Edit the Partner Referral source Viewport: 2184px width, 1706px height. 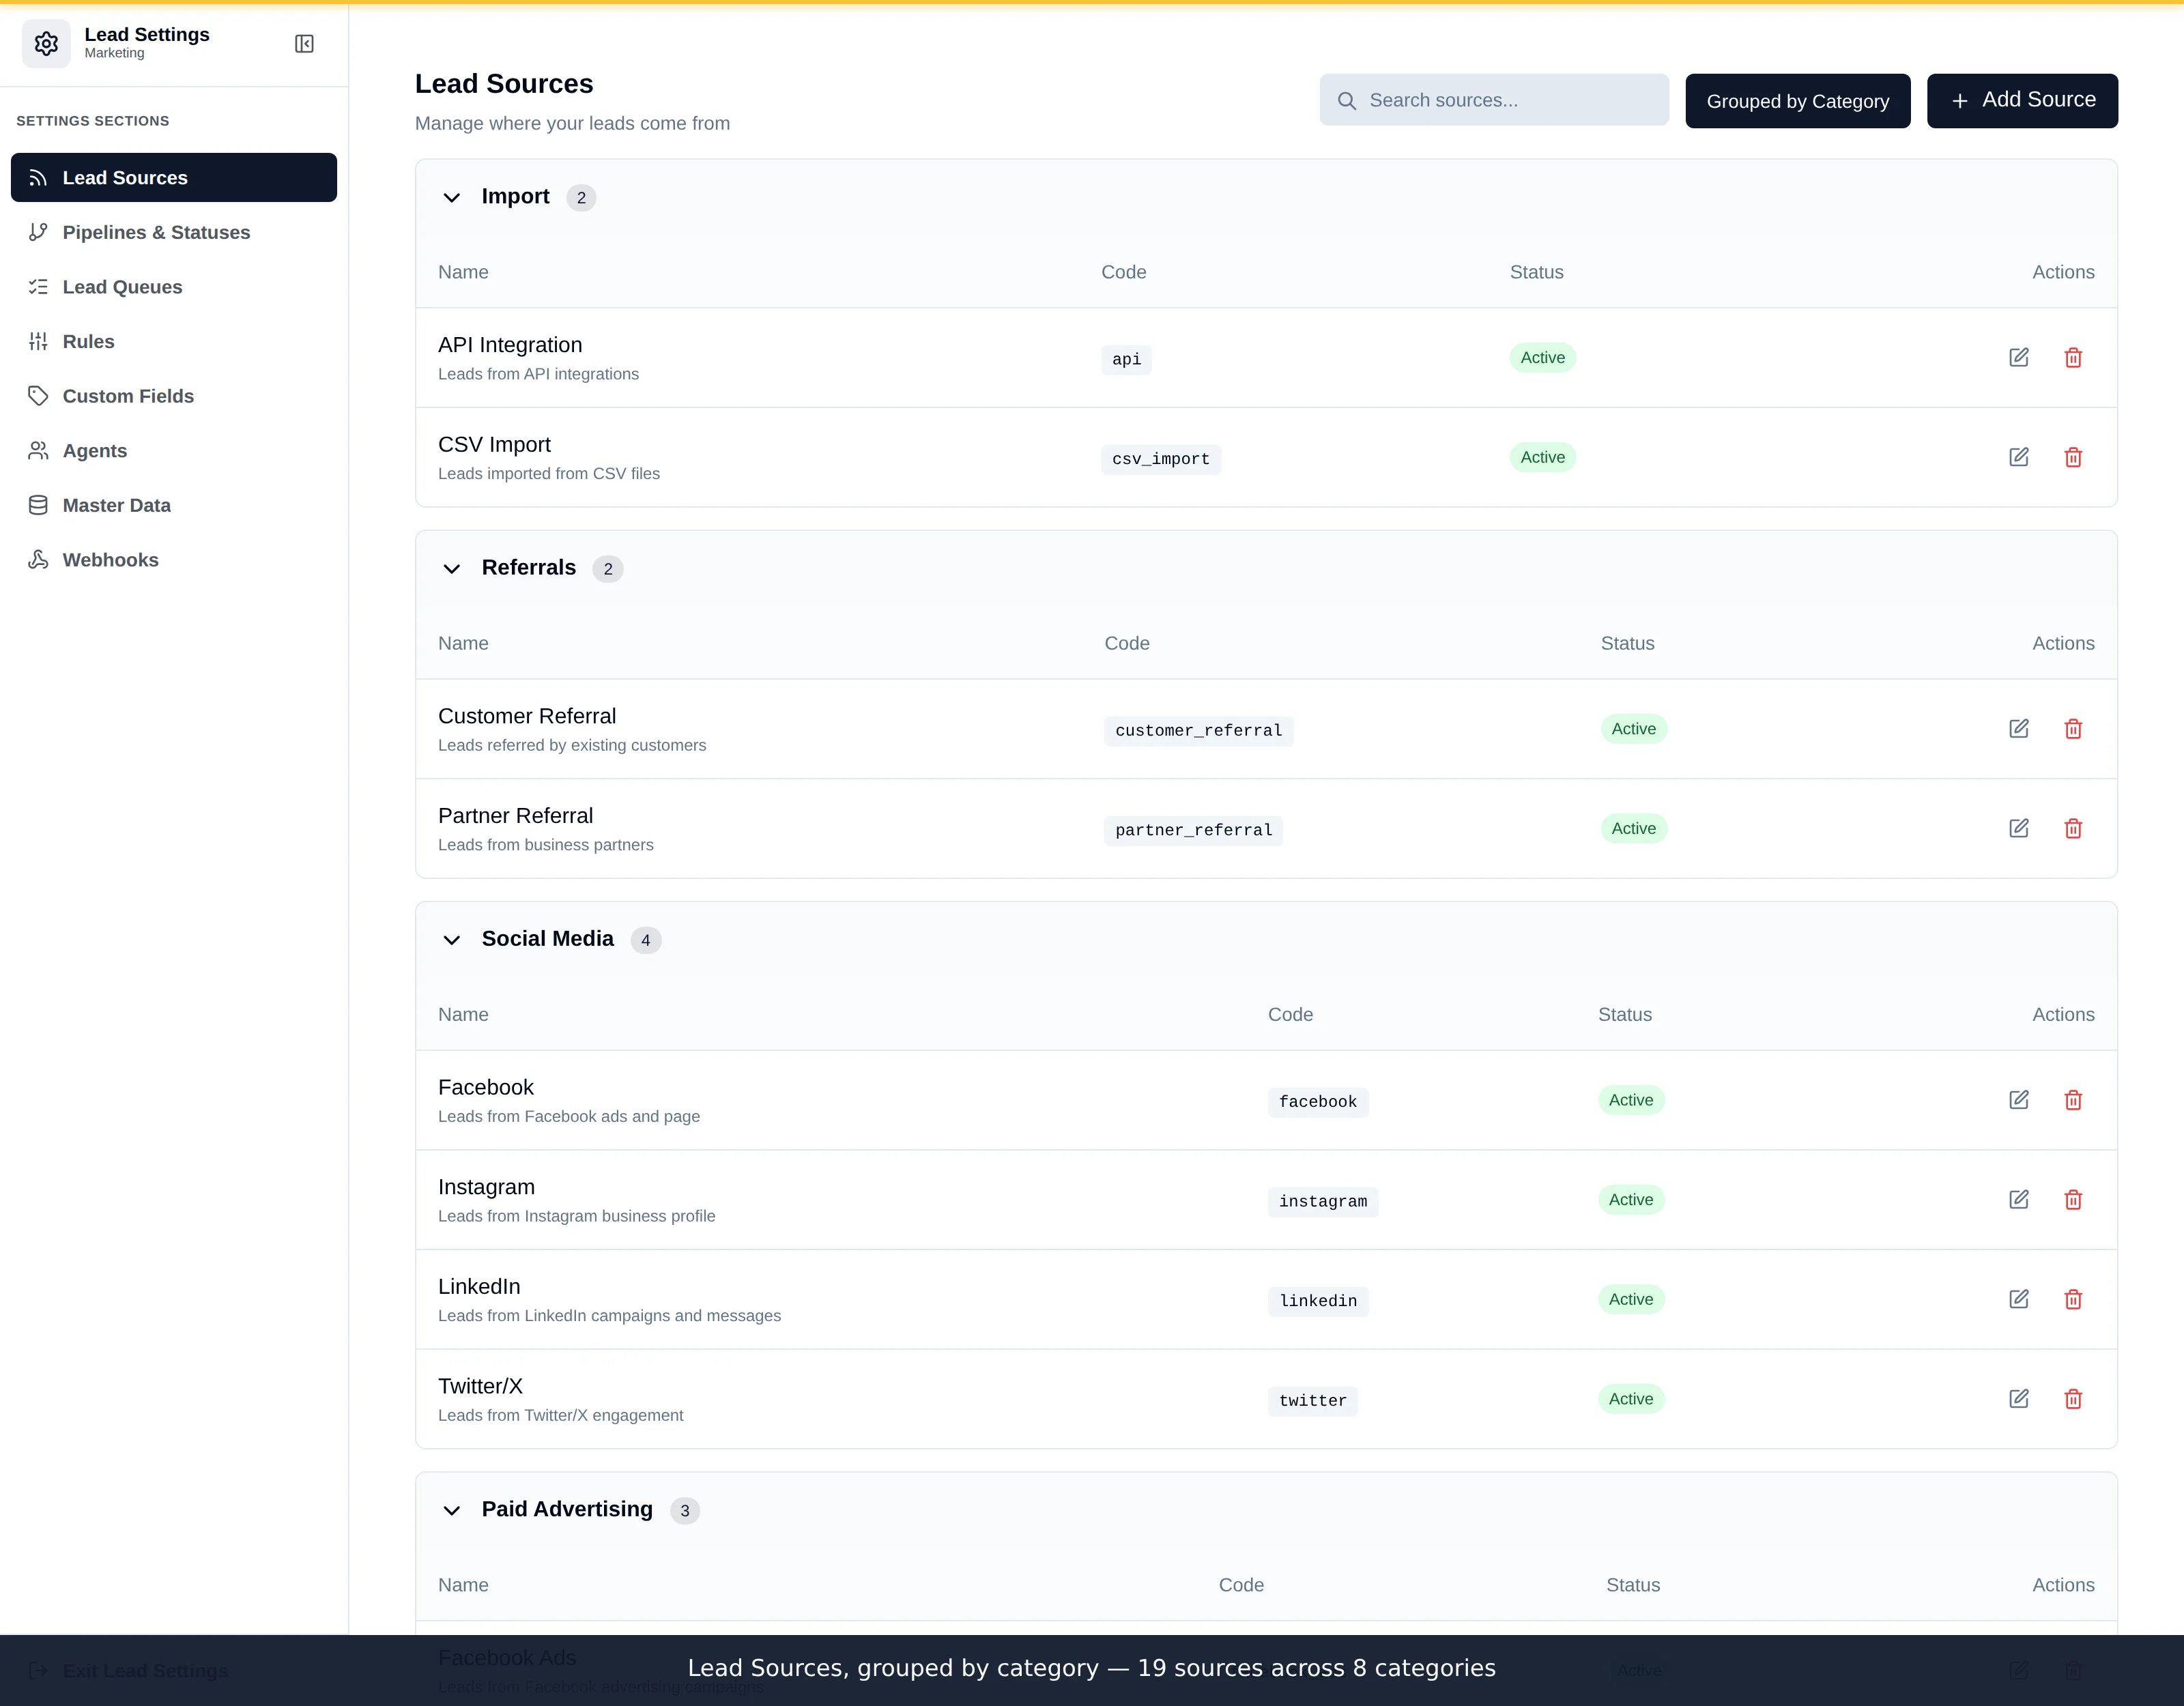(2018, 829)
